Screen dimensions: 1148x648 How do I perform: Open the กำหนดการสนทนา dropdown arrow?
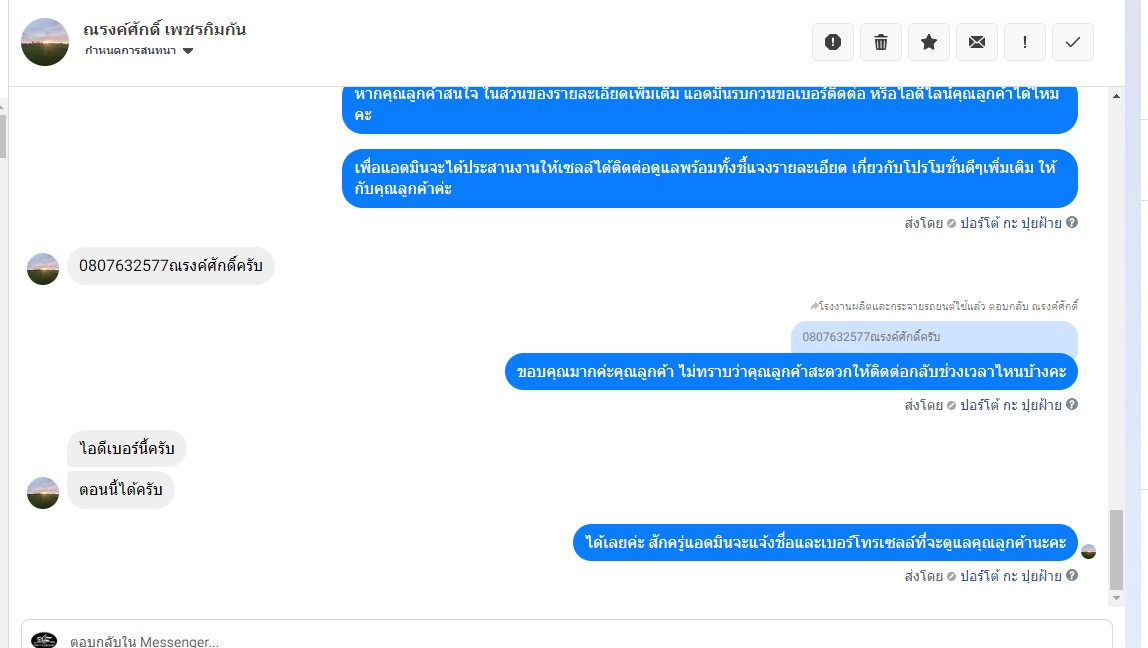tap(188, 51)
